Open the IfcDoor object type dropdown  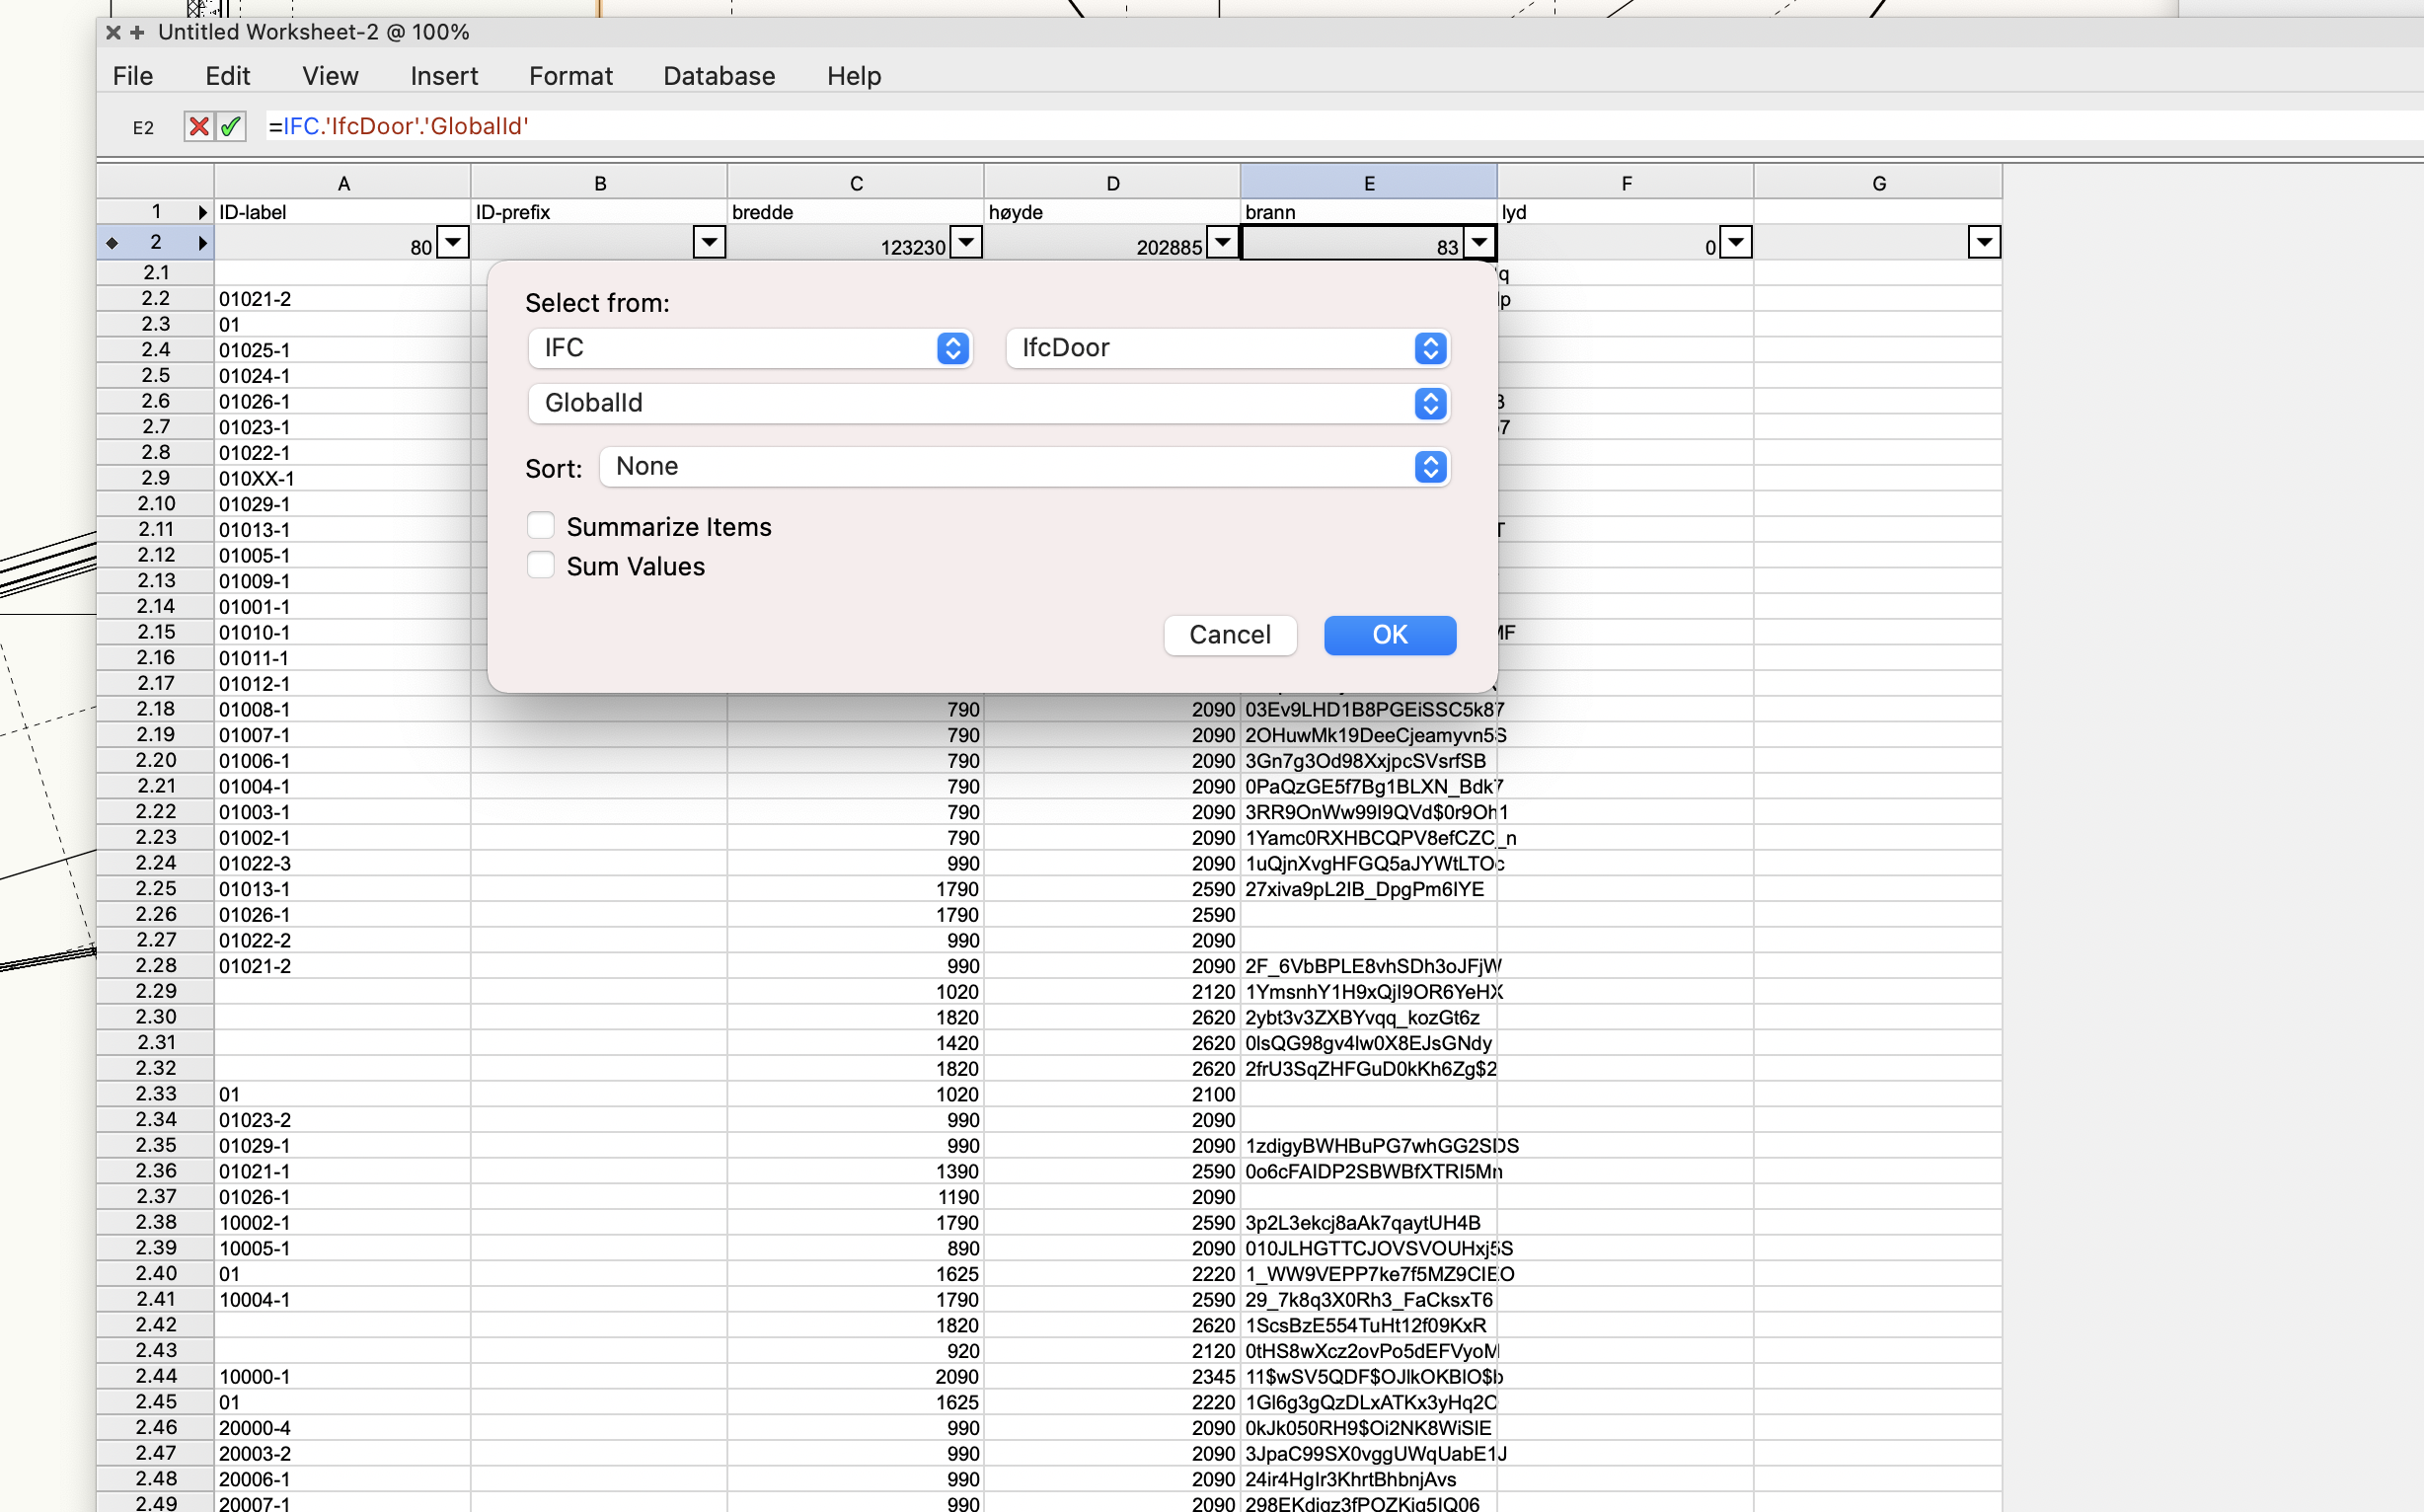pos(1228,348)
